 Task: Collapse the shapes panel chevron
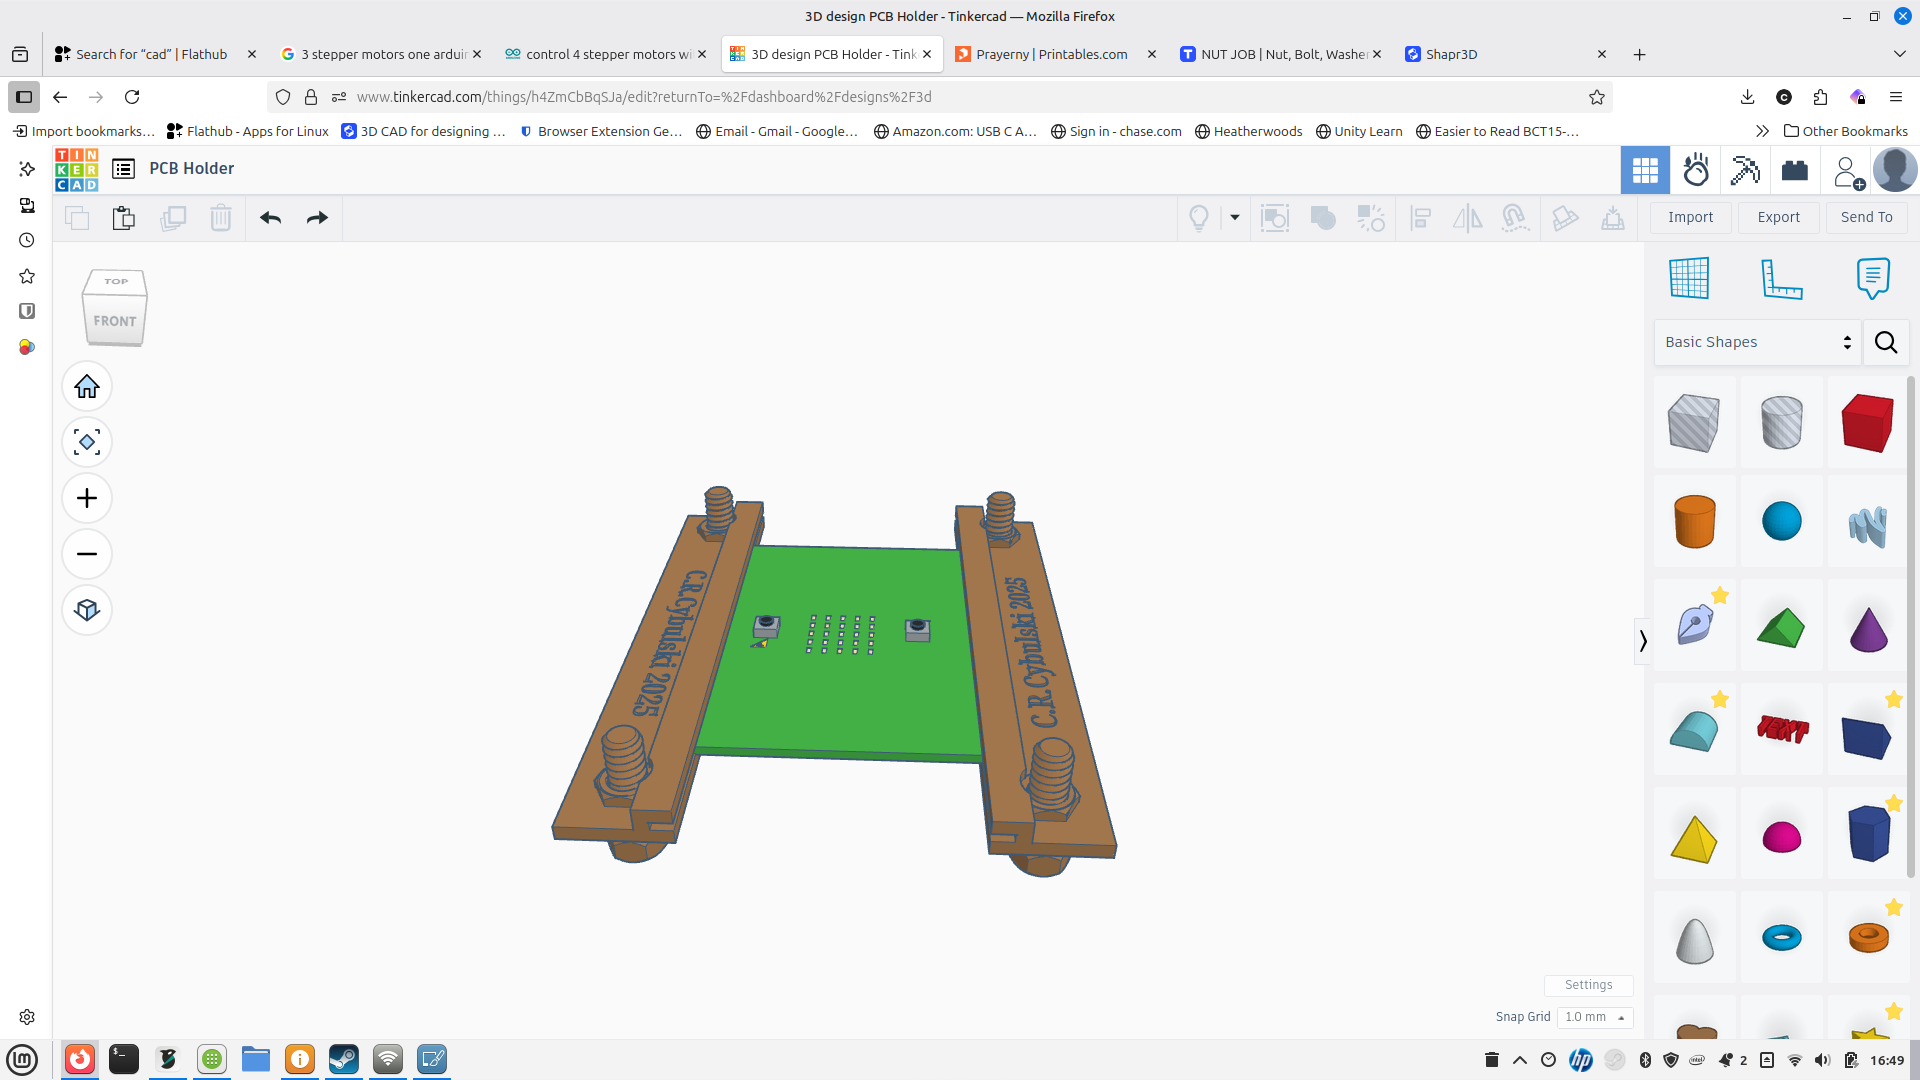(1642, 641)
